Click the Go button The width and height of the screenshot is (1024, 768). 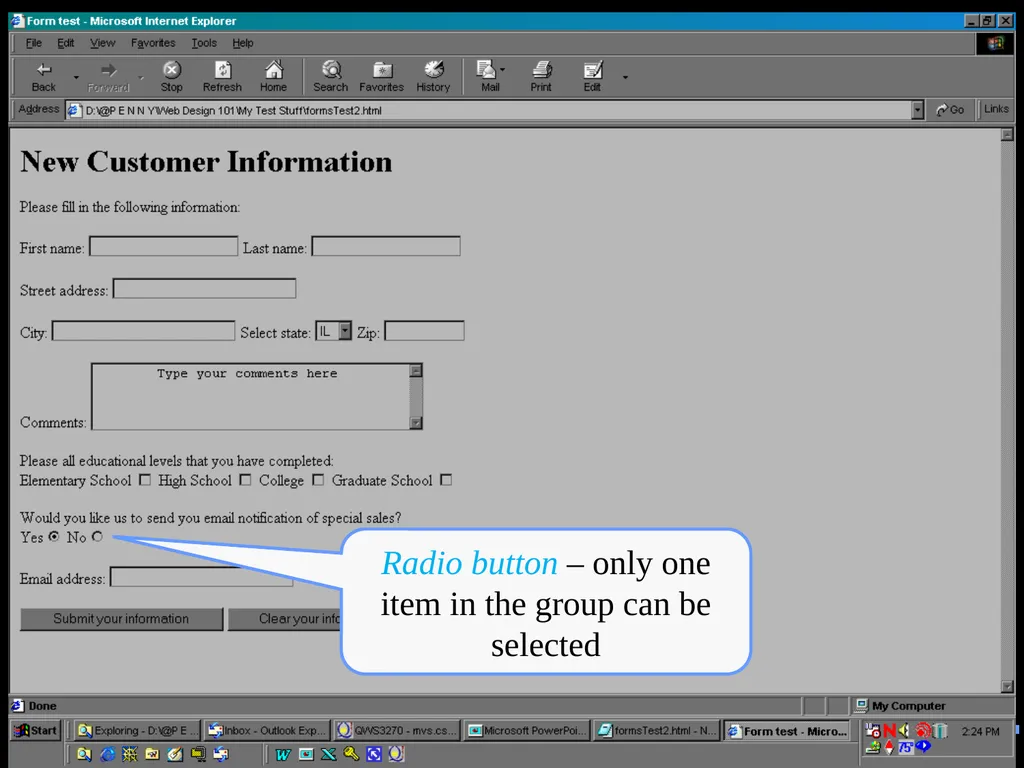(950, 110)
